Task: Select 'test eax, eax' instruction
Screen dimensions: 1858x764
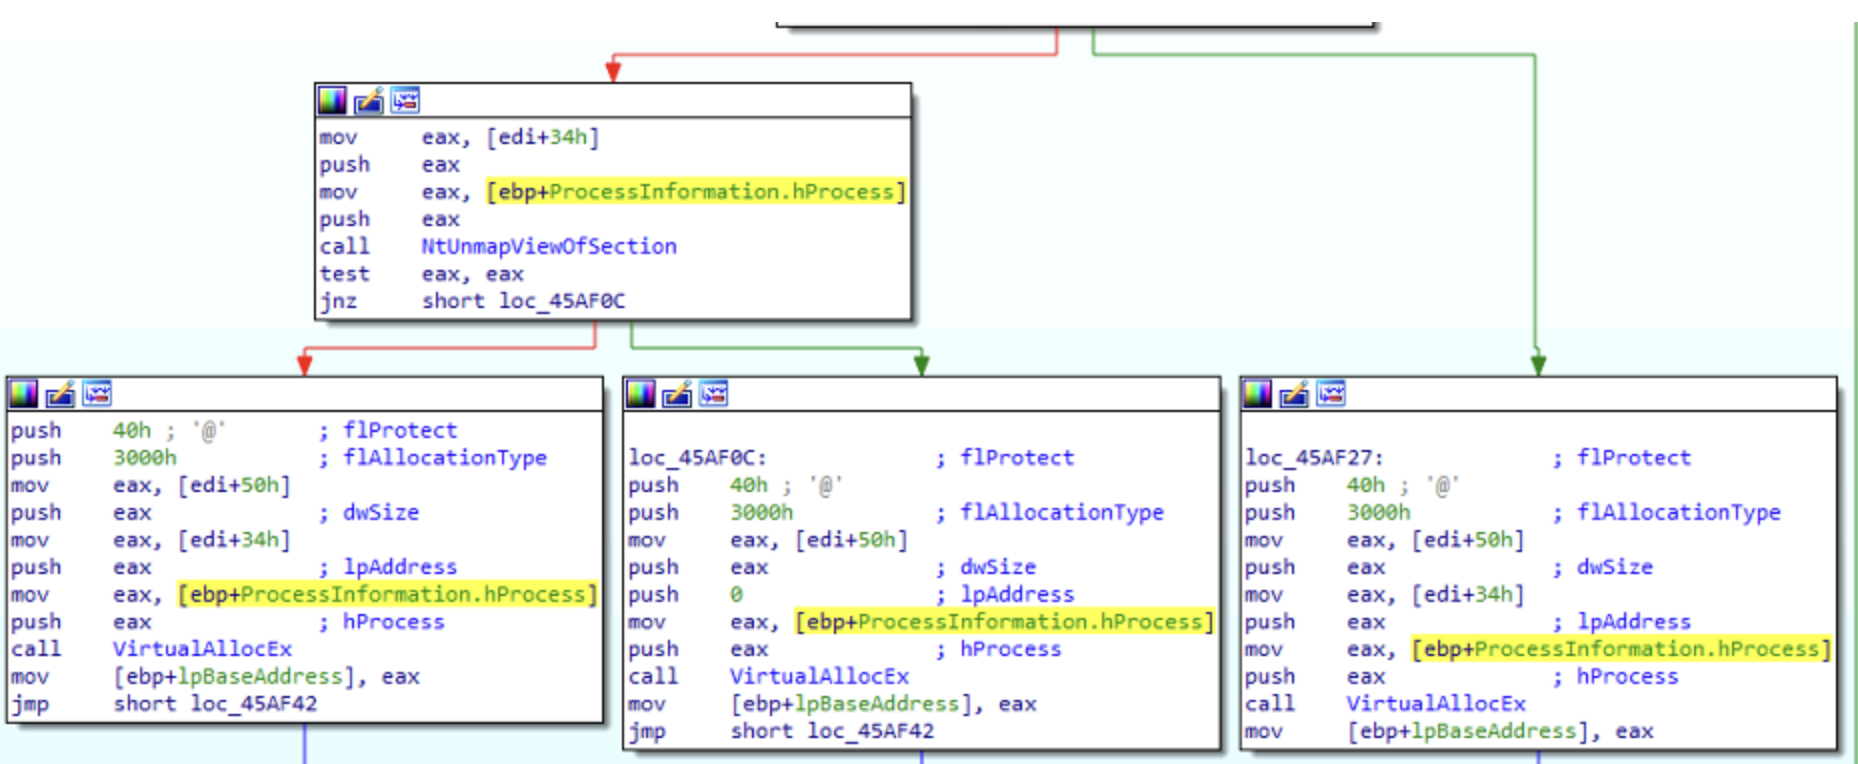Action: 421,274
